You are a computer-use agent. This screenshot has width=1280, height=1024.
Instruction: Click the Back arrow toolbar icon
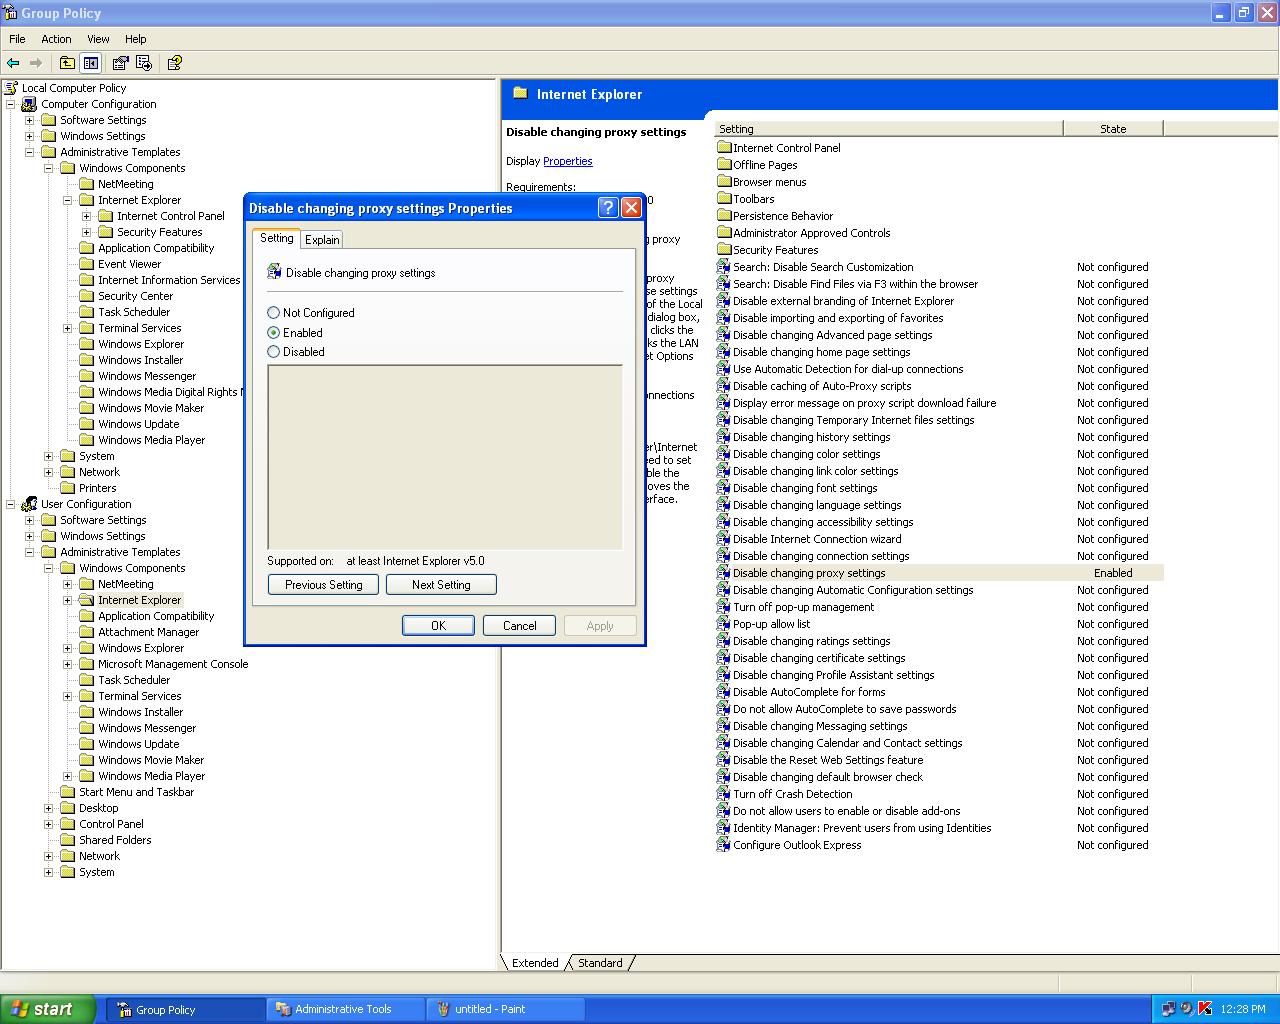(13, 63)
